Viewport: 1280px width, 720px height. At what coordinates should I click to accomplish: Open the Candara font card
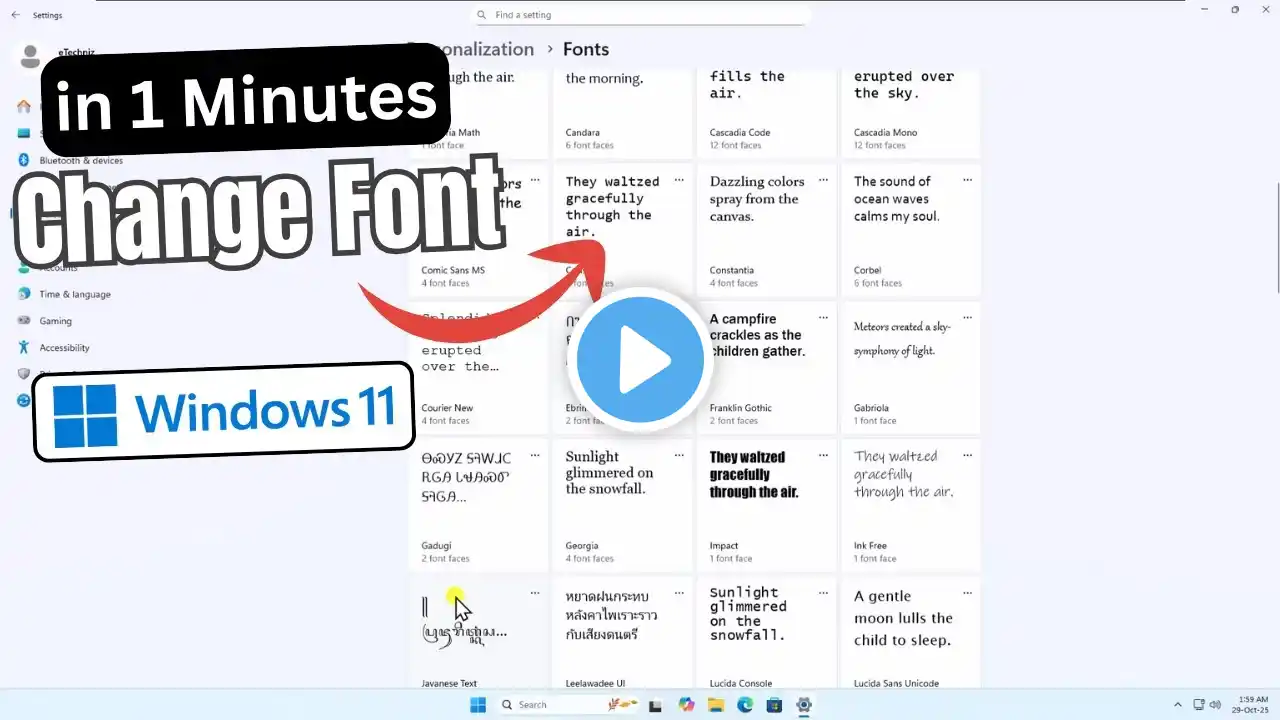tap(622, 112)
